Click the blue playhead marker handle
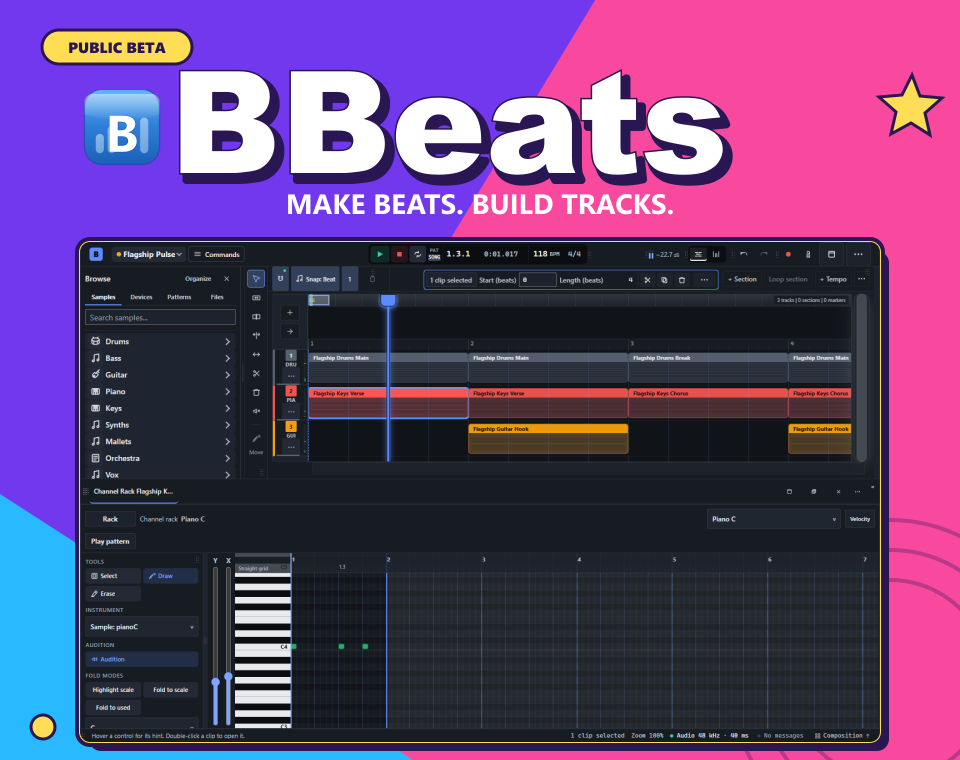Viewport: 960px width, 760px height. coord(388,300)
